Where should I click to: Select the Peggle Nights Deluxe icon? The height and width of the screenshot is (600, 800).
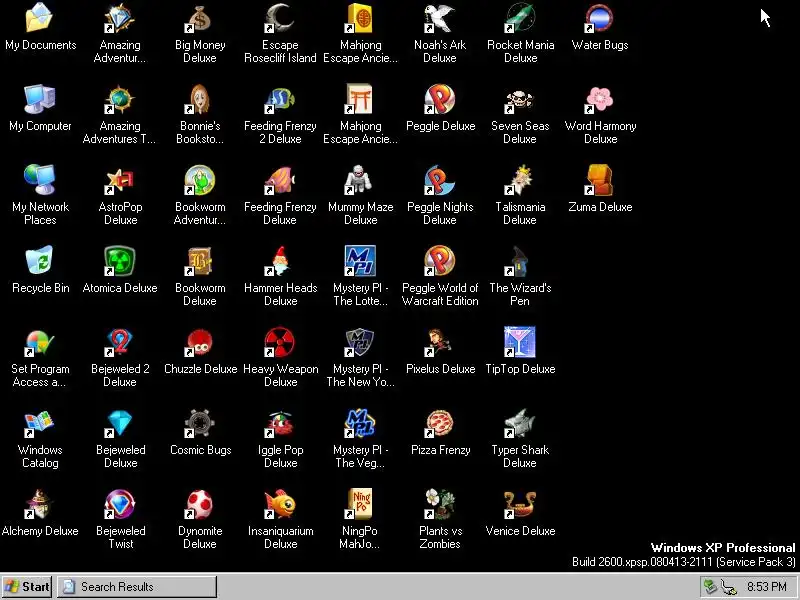click(x=440, y=180)
